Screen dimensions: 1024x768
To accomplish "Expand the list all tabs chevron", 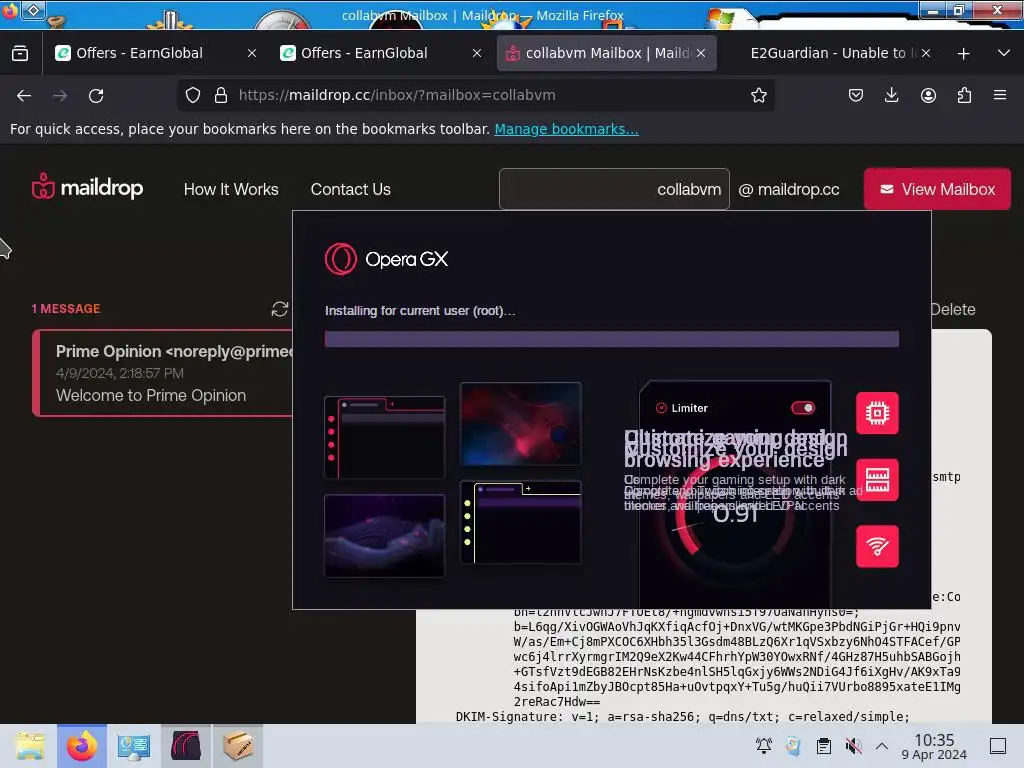I will (1004, 53).
